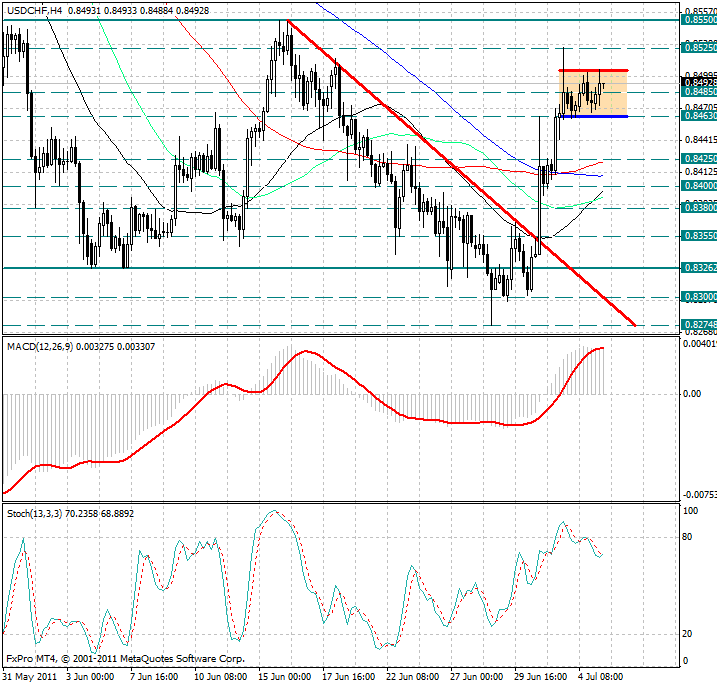Click the 17 Jun 16:00 time label
The width and height of the screenshot is (717, 684).
click(x=348, y=677)
